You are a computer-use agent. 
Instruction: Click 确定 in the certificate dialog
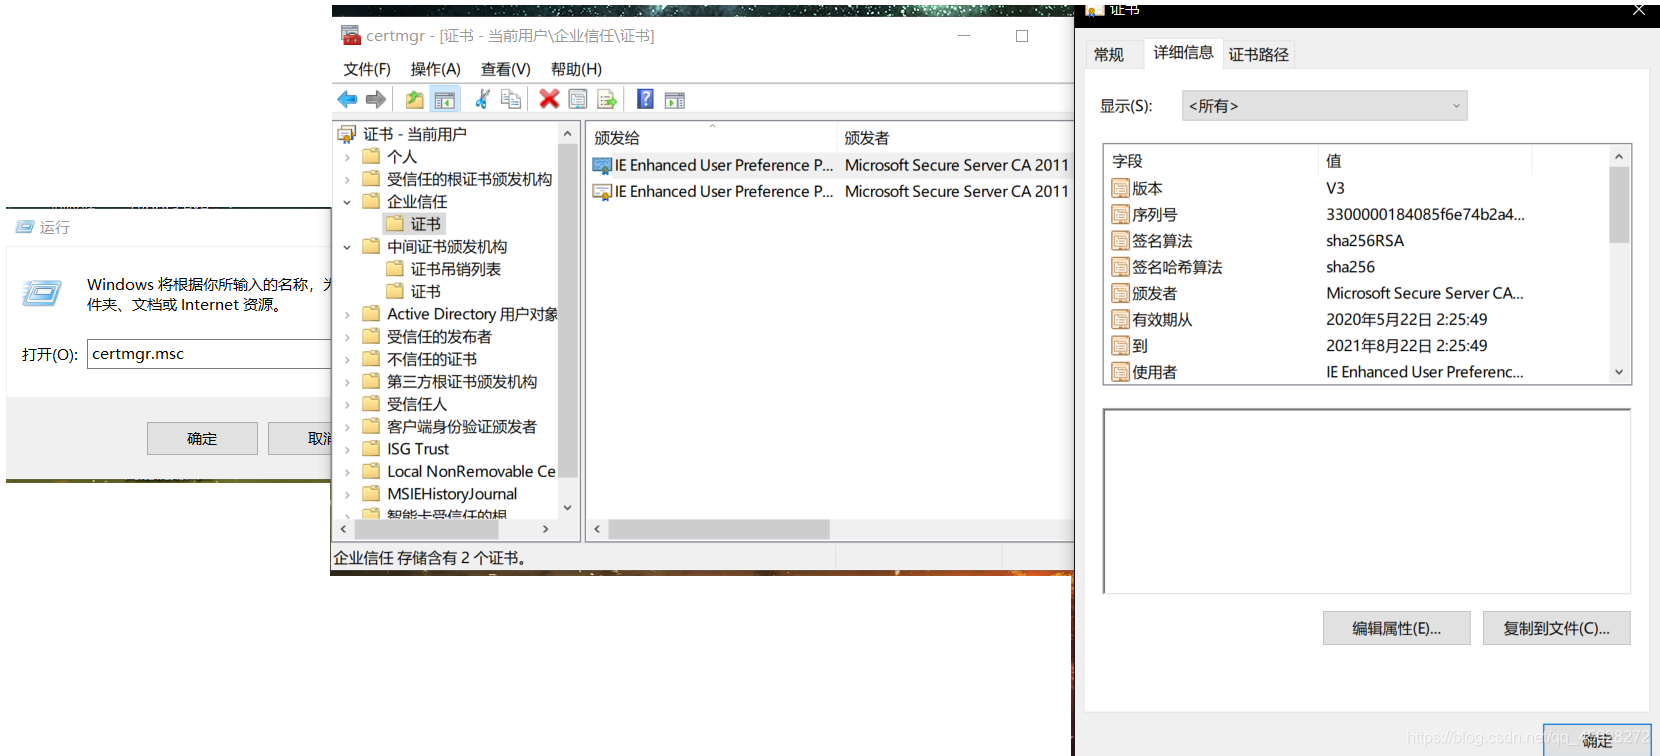click(1597, 740)
